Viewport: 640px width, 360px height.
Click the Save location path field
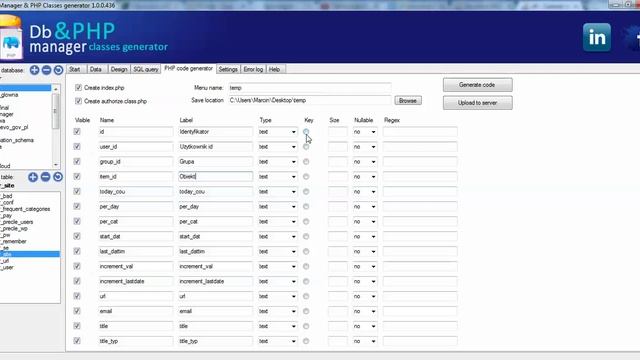[309, 100]
